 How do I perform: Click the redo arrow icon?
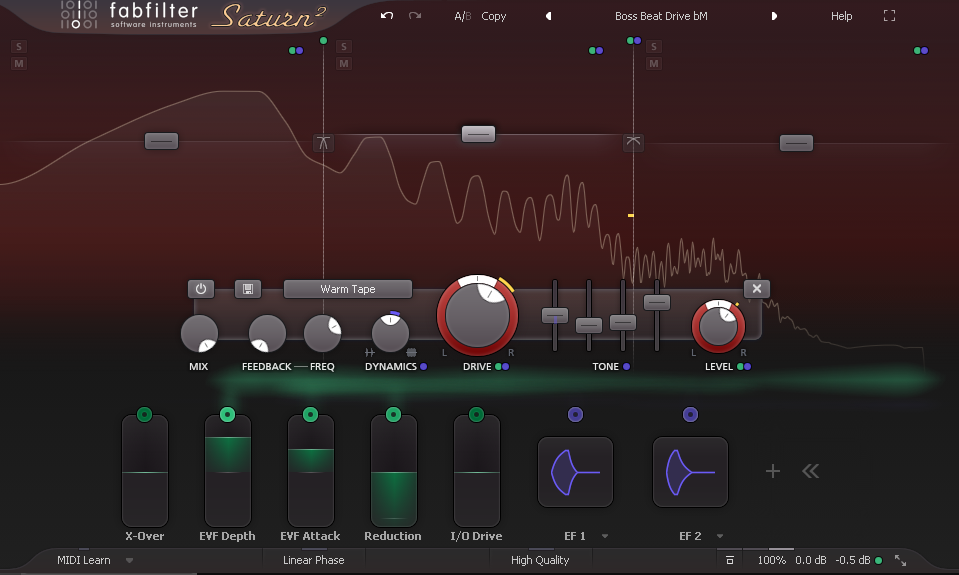[x=415, y=16]
